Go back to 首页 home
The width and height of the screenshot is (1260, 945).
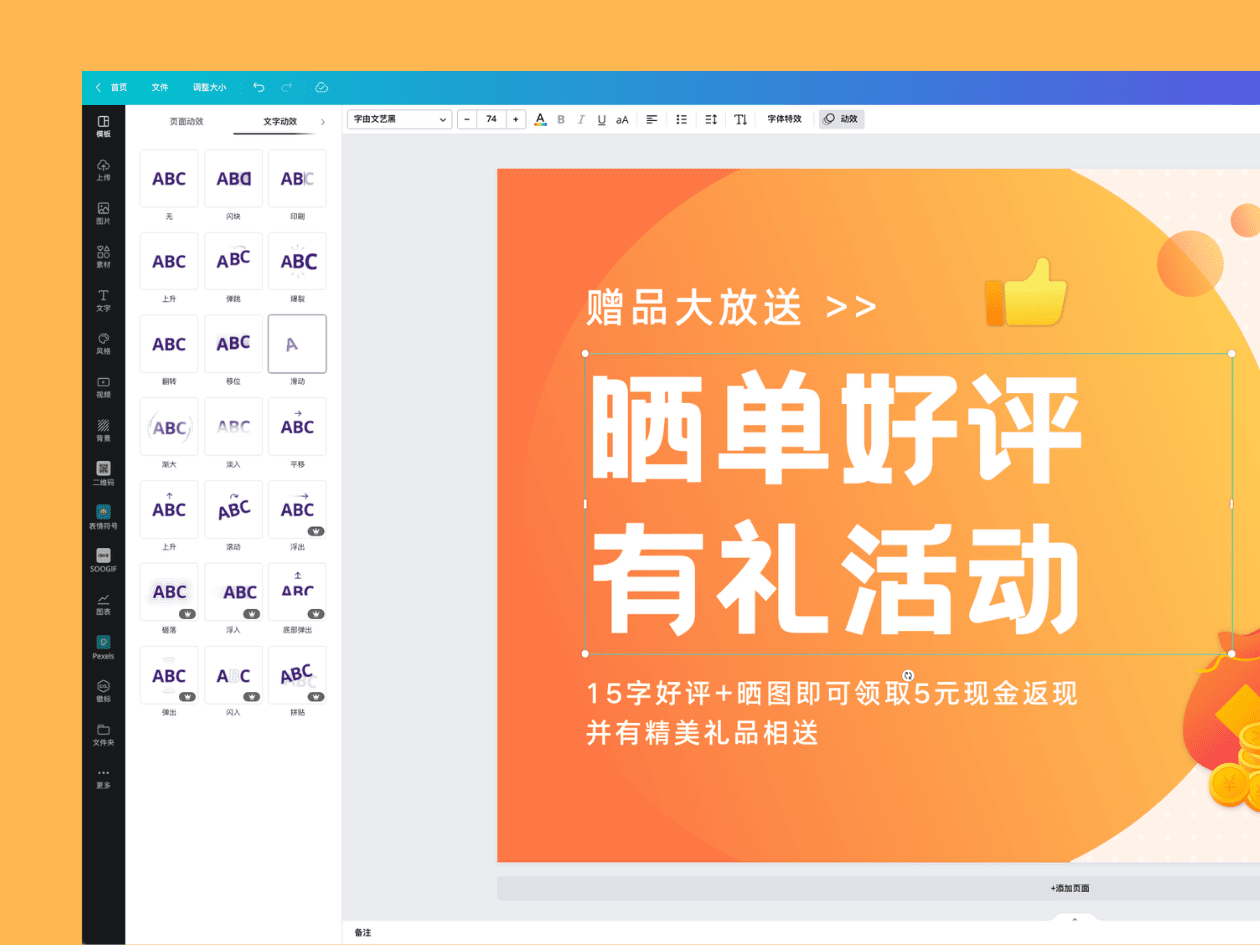111,88
